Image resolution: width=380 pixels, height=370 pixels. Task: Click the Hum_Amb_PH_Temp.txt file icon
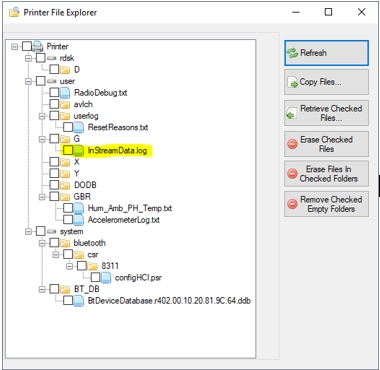pos(78,208)
